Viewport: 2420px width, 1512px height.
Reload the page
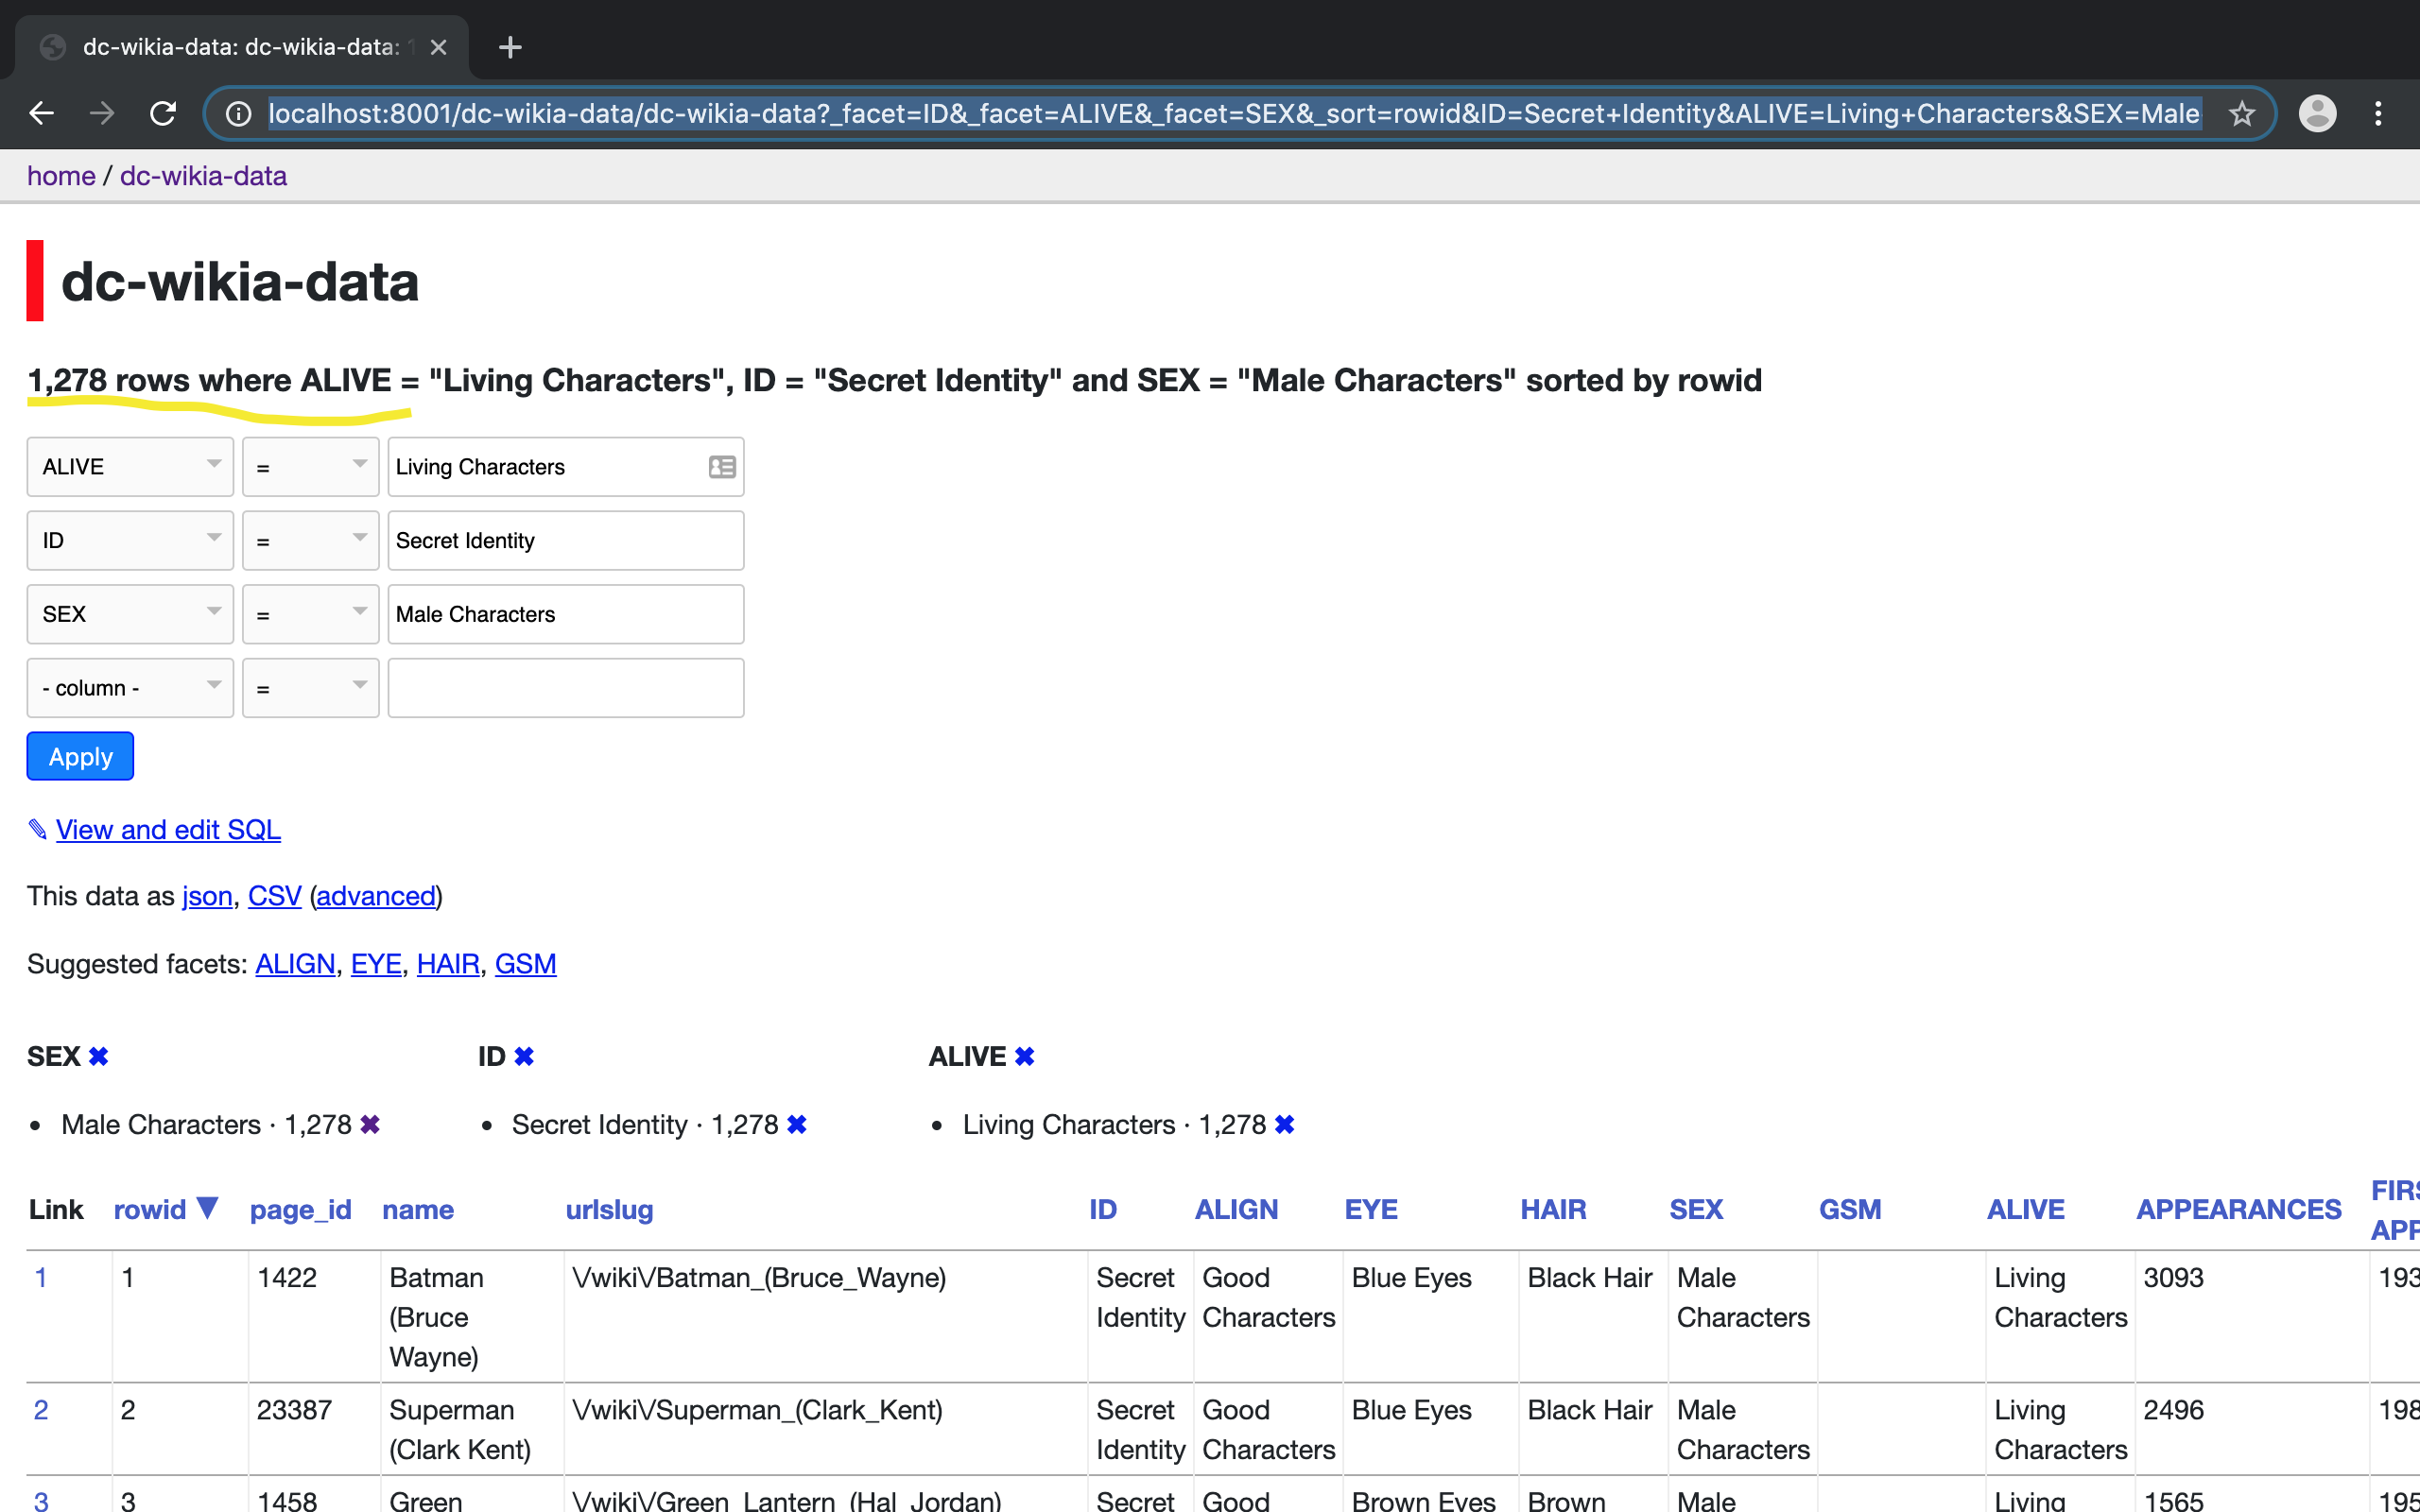pyautogui.click(x=162, y=113)
